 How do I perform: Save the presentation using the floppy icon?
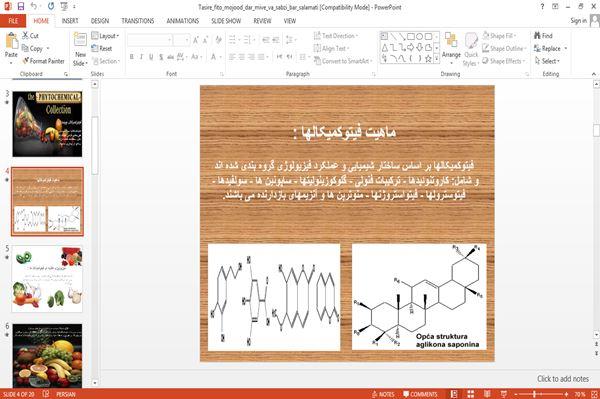[21, 7]
